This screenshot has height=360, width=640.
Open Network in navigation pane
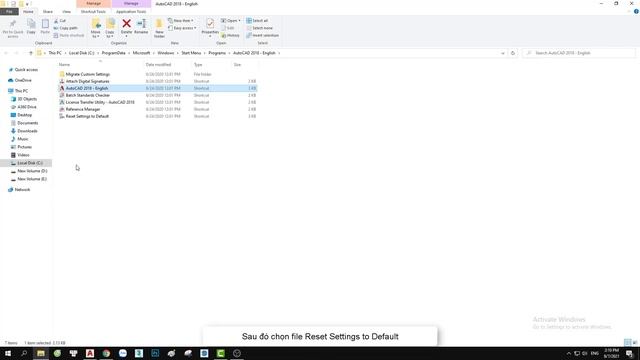point(22,190)
